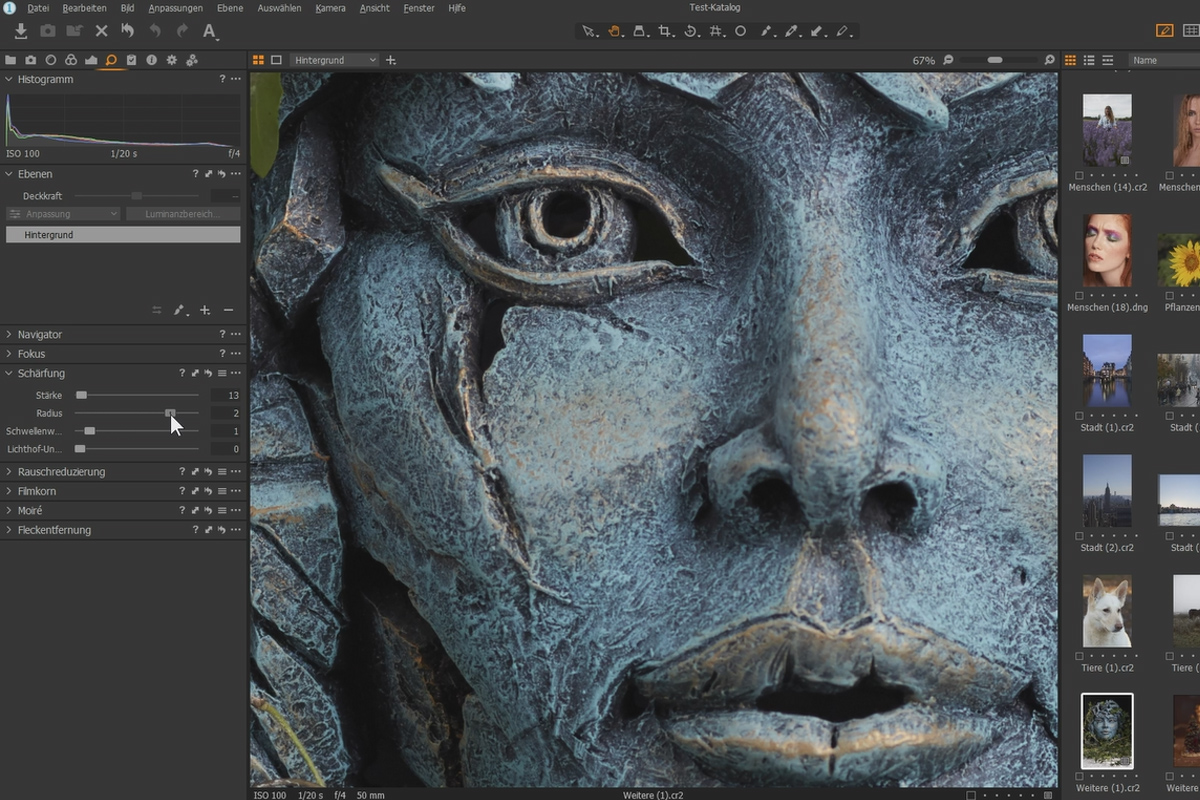This screenshot has width=1200, height=800.
Task: Click the Undo arrow icon
Action: 154,31
